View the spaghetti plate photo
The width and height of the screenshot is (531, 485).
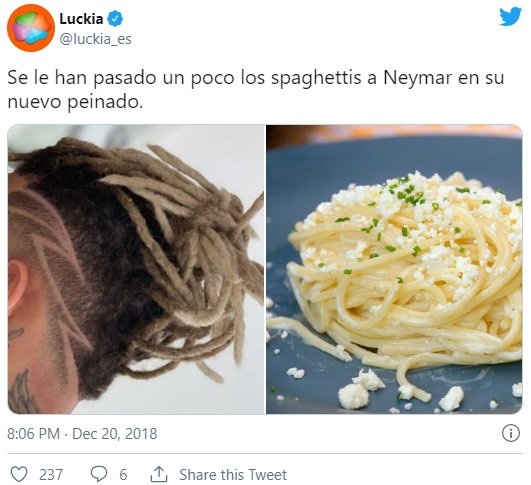pyautogui.click(x=394, y=269)
